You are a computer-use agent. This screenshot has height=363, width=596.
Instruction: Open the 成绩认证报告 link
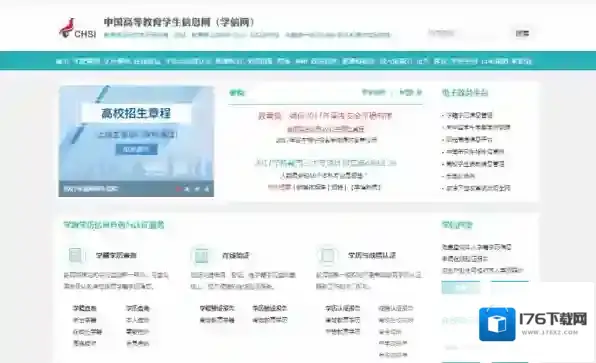(x=396, y=308)
